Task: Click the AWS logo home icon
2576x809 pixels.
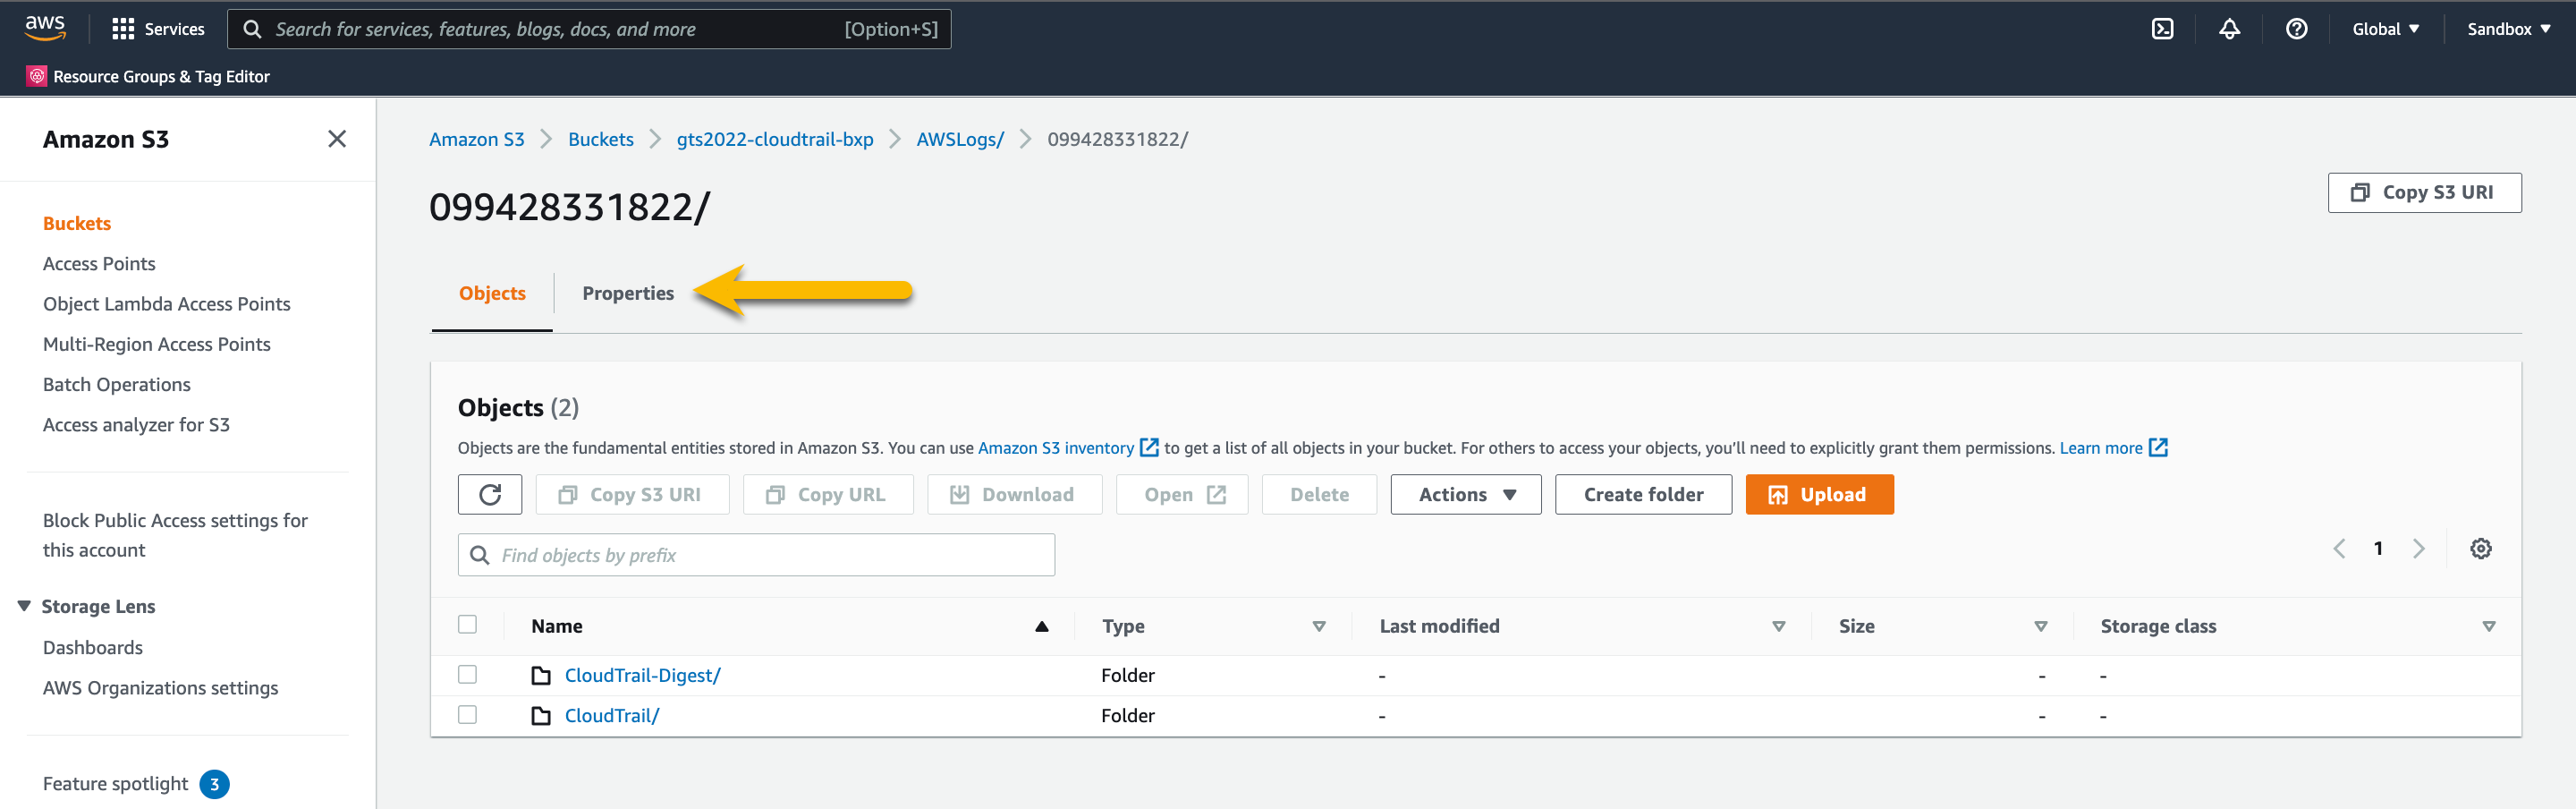Action: coord(45,28)
